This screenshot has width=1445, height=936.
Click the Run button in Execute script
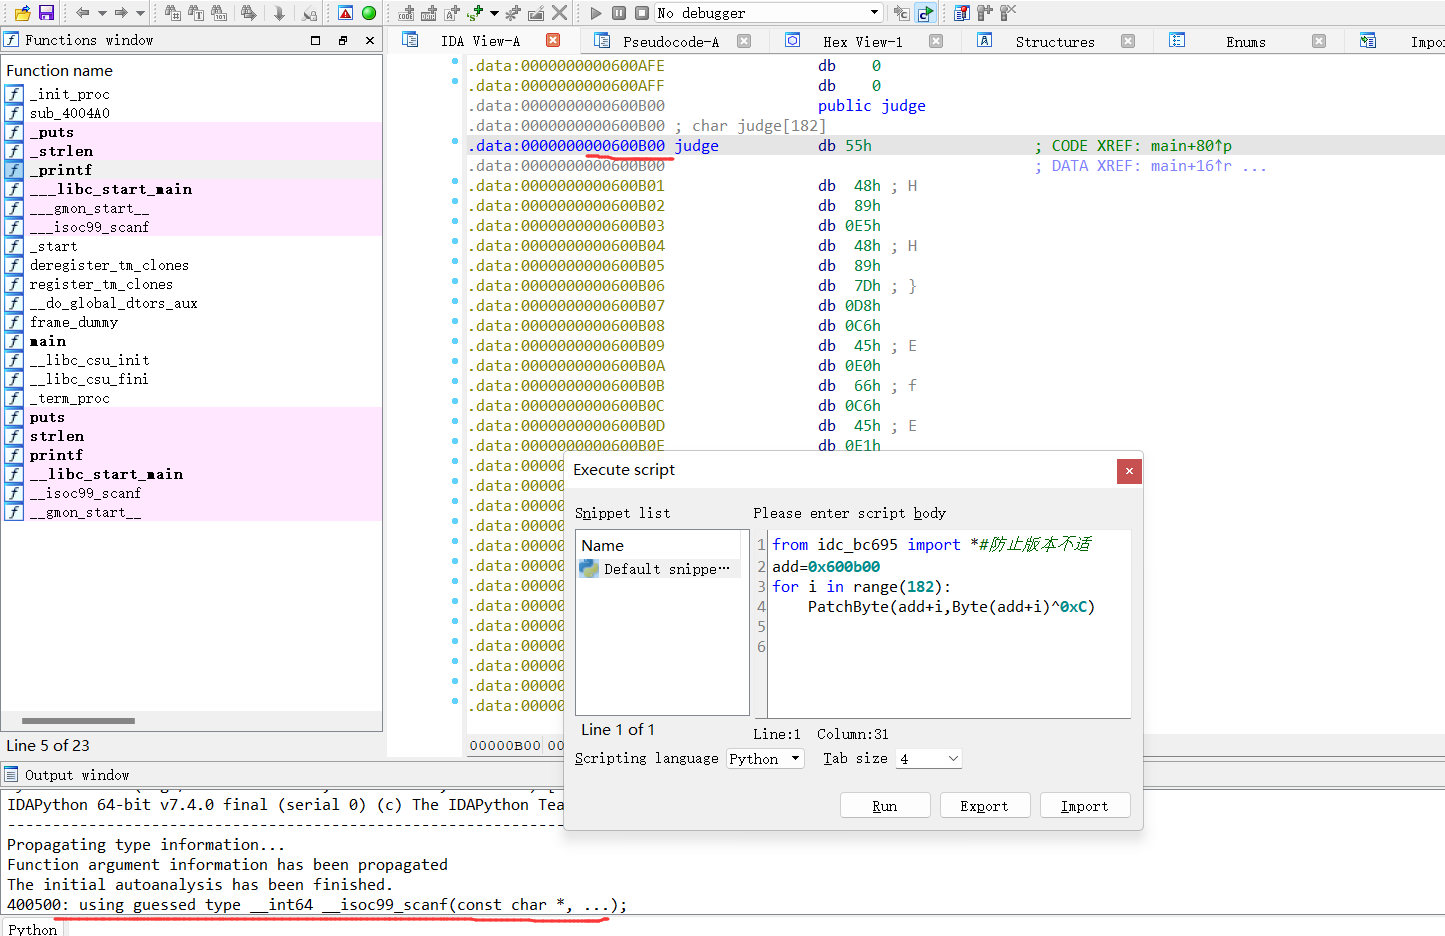885,806
